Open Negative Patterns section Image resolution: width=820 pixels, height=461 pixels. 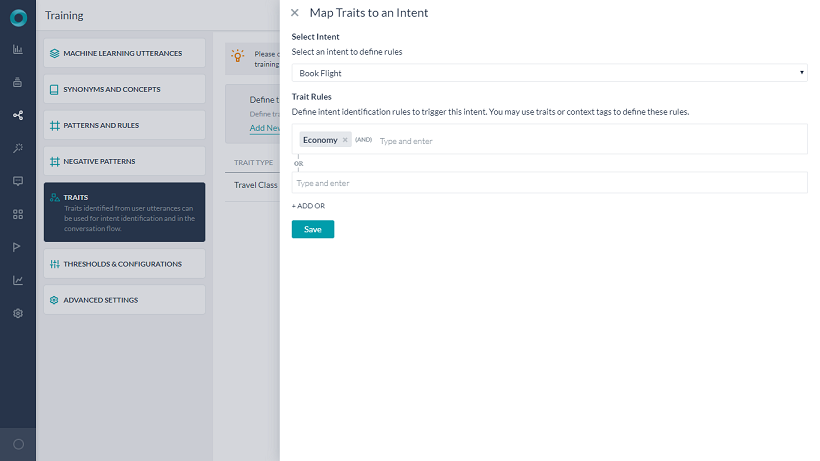(x=124, y=161)
